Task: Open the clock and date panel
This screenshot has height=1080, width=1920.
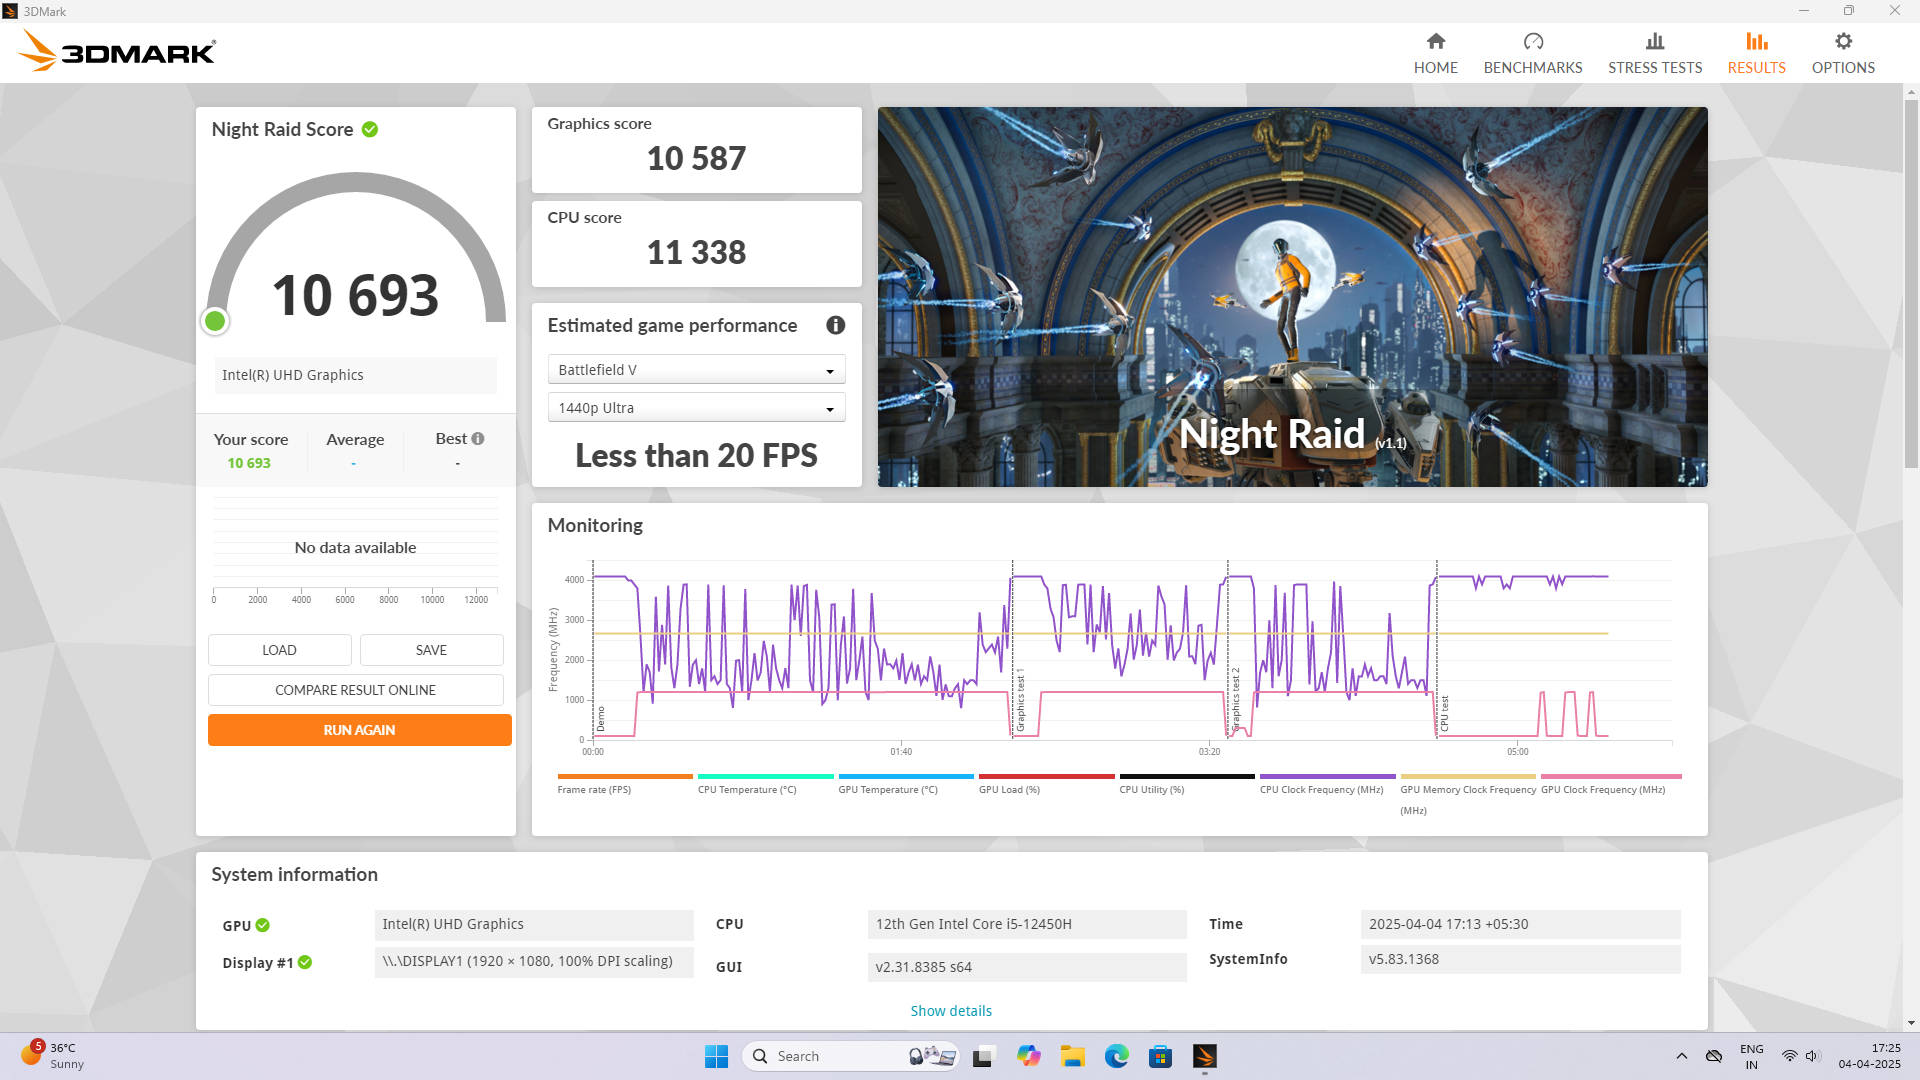Action: [1869, 1056]
